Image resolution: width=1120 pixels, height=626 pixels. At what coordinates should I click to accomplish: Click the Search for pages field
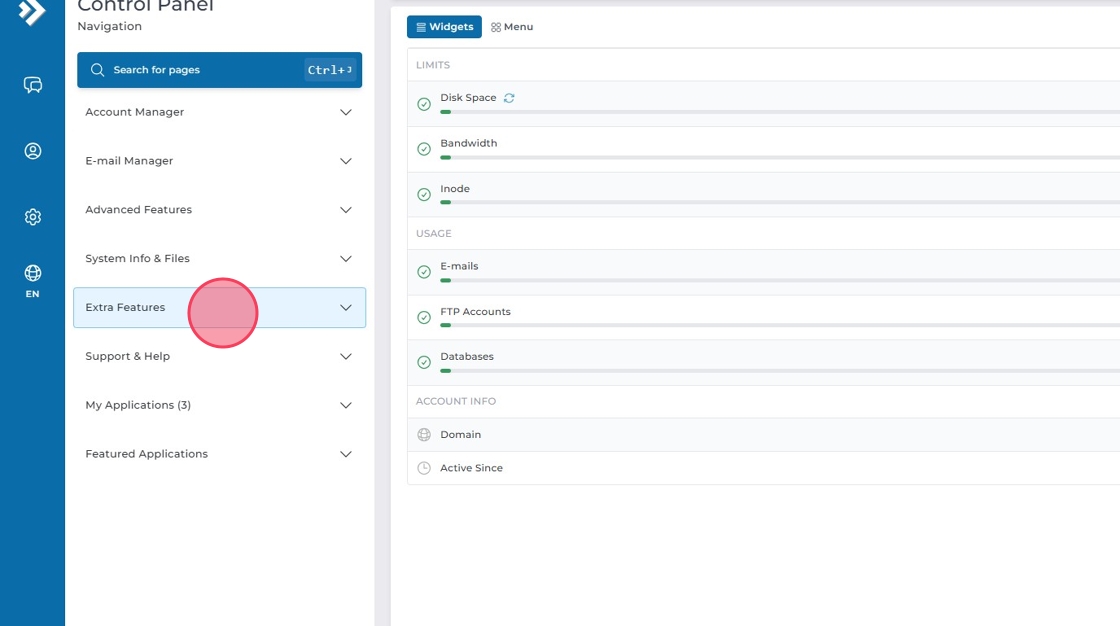tap(200, 70)
